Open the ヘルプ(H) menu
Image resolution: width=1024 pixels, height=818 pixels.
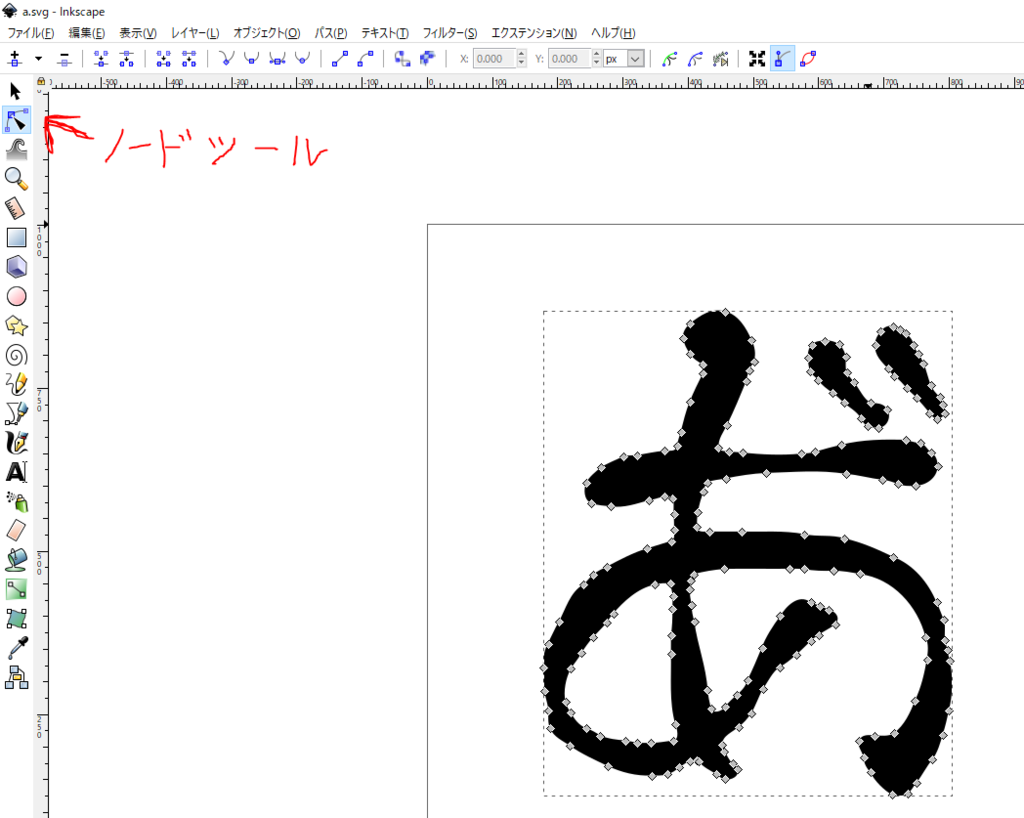tap(613, 33)
